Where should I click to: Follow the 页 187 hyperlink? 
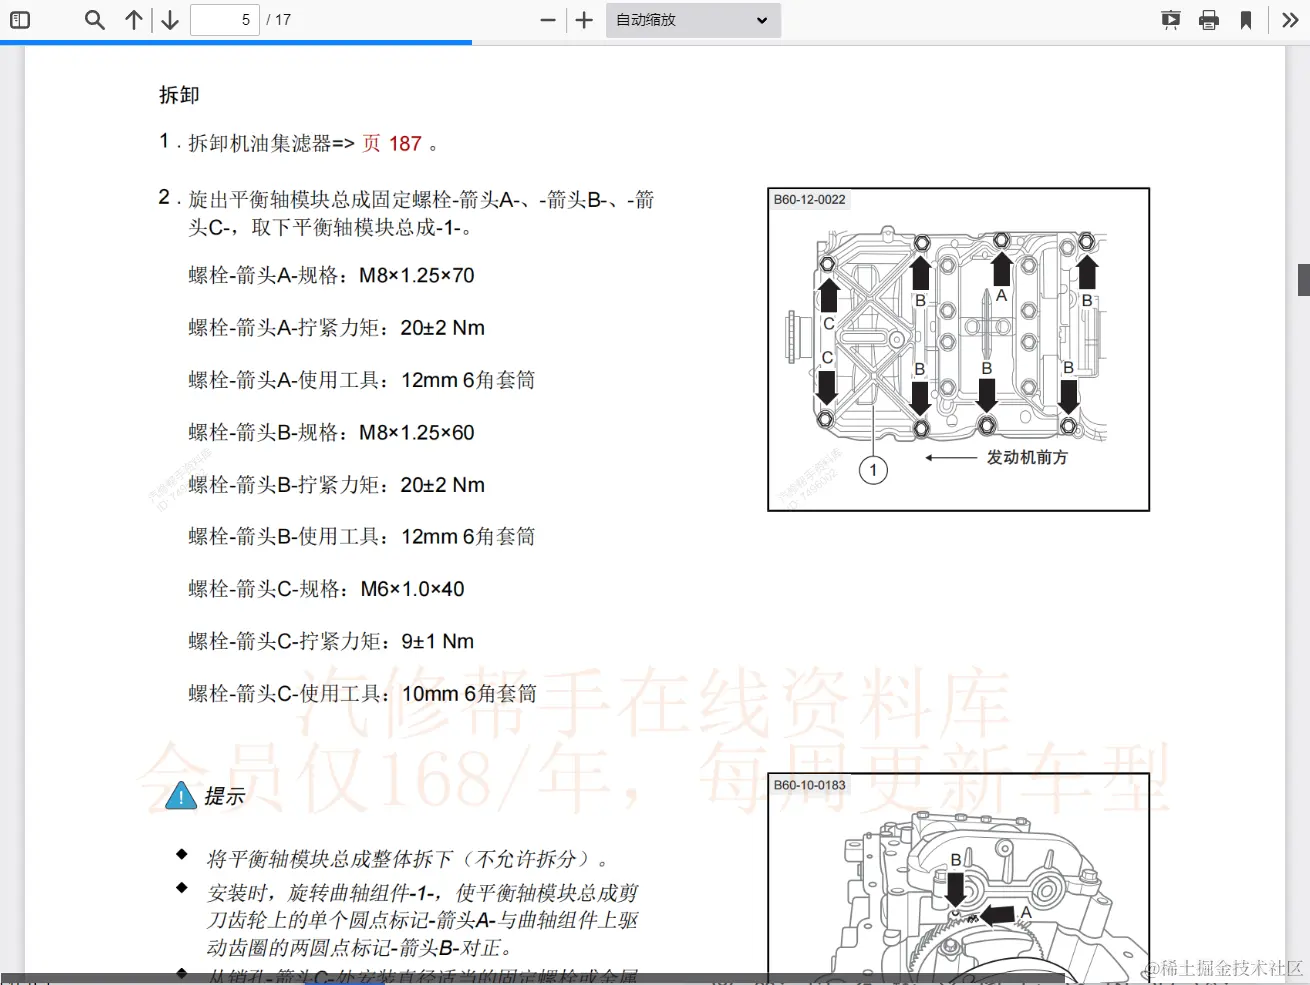click(393, 143)
